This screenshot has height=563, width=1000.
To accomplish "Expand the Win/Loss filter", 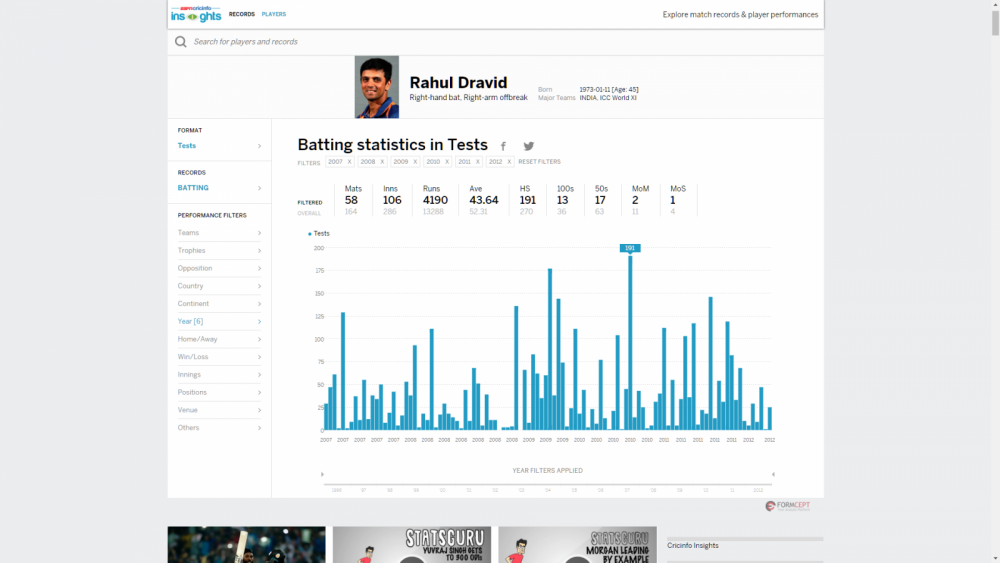I will pos(219,357).
